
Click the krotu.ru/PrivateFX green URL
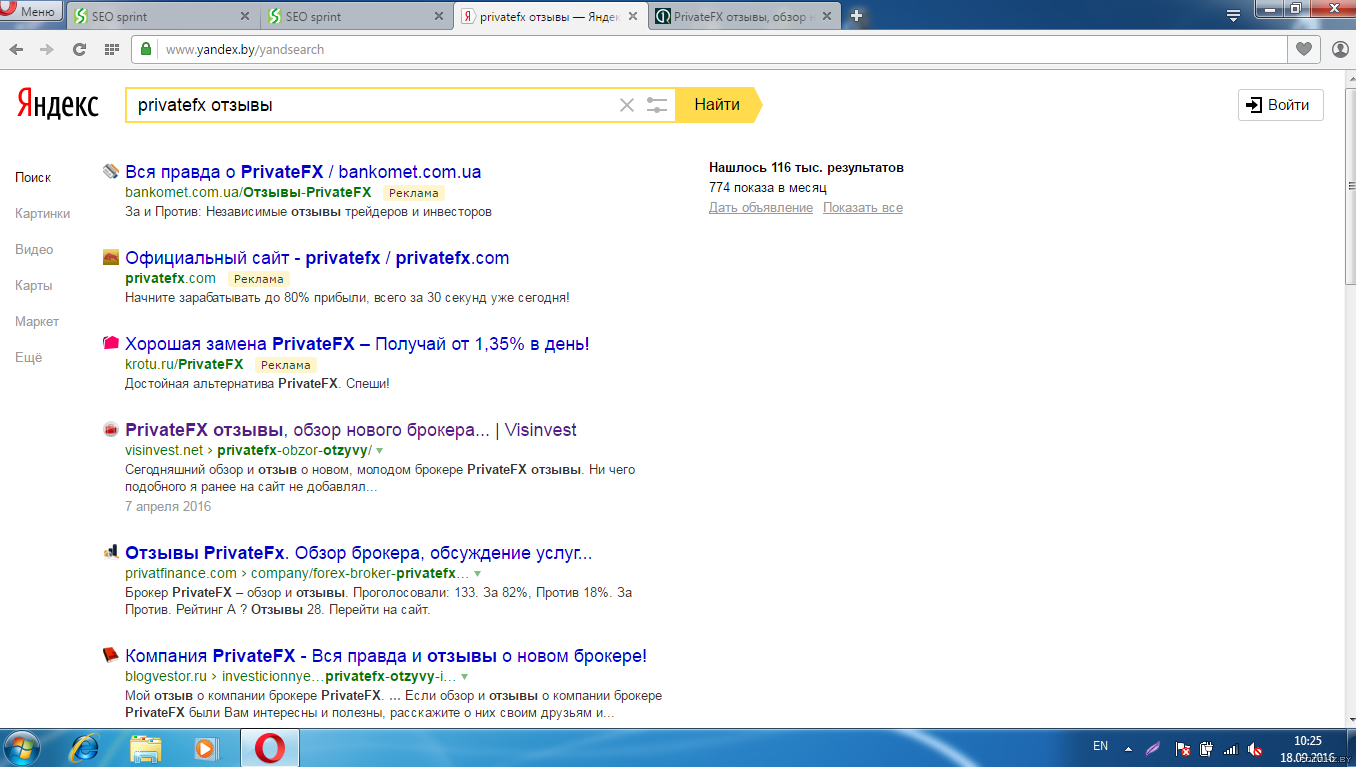[184, 364]
